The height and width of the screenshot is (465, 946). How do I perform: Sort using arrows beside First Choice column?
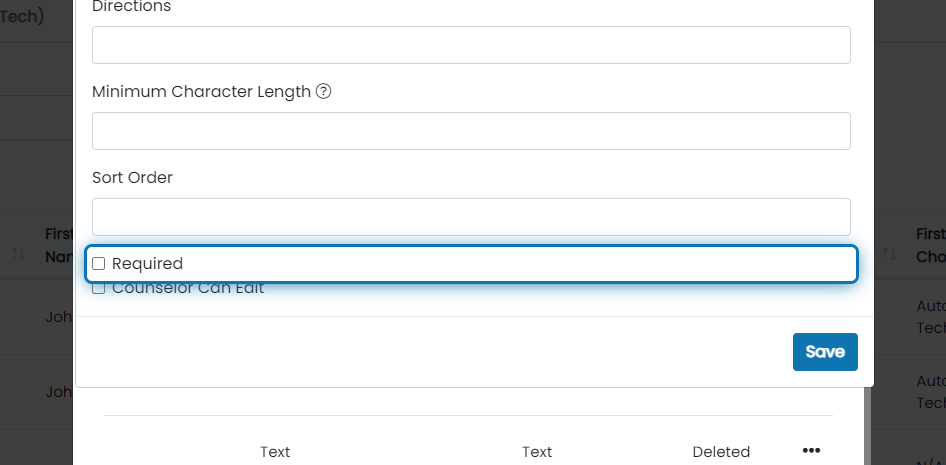[x=889, y=254]
